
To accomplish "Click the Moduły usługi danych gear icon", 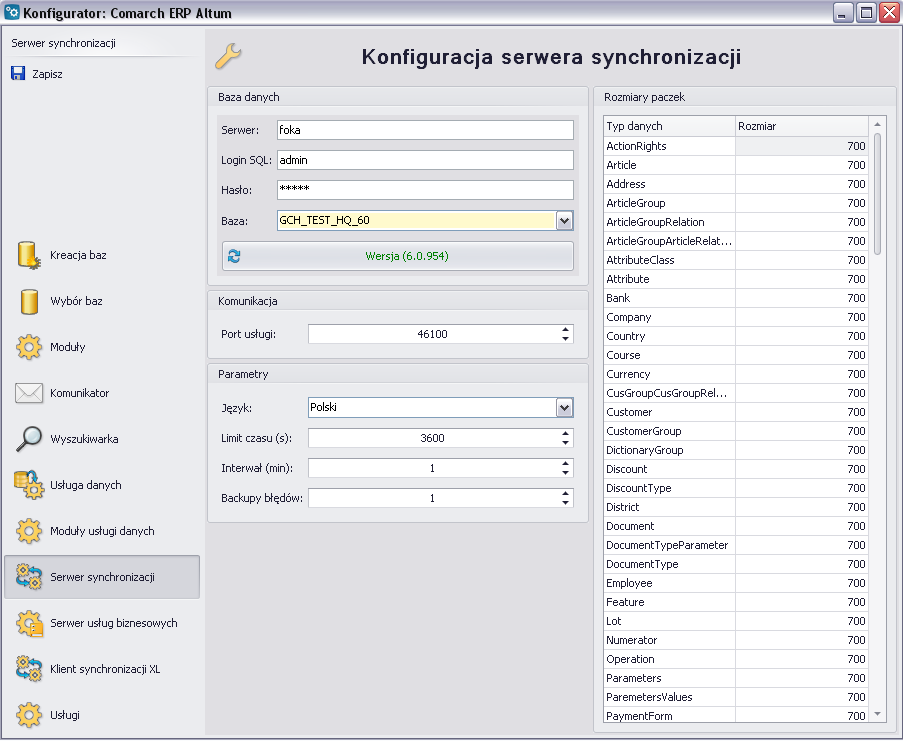I will click(x=29, y=531).
